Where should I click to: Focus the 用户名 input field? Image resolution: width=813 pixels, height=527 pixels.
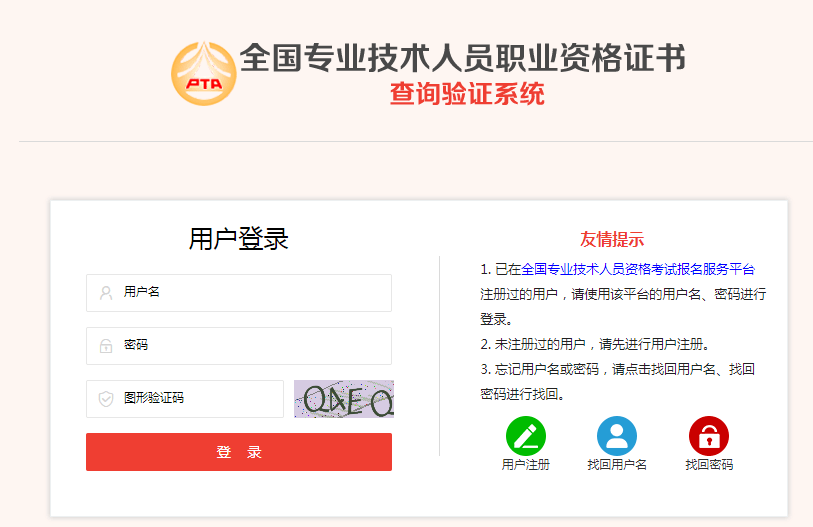(x=239, y=293)
